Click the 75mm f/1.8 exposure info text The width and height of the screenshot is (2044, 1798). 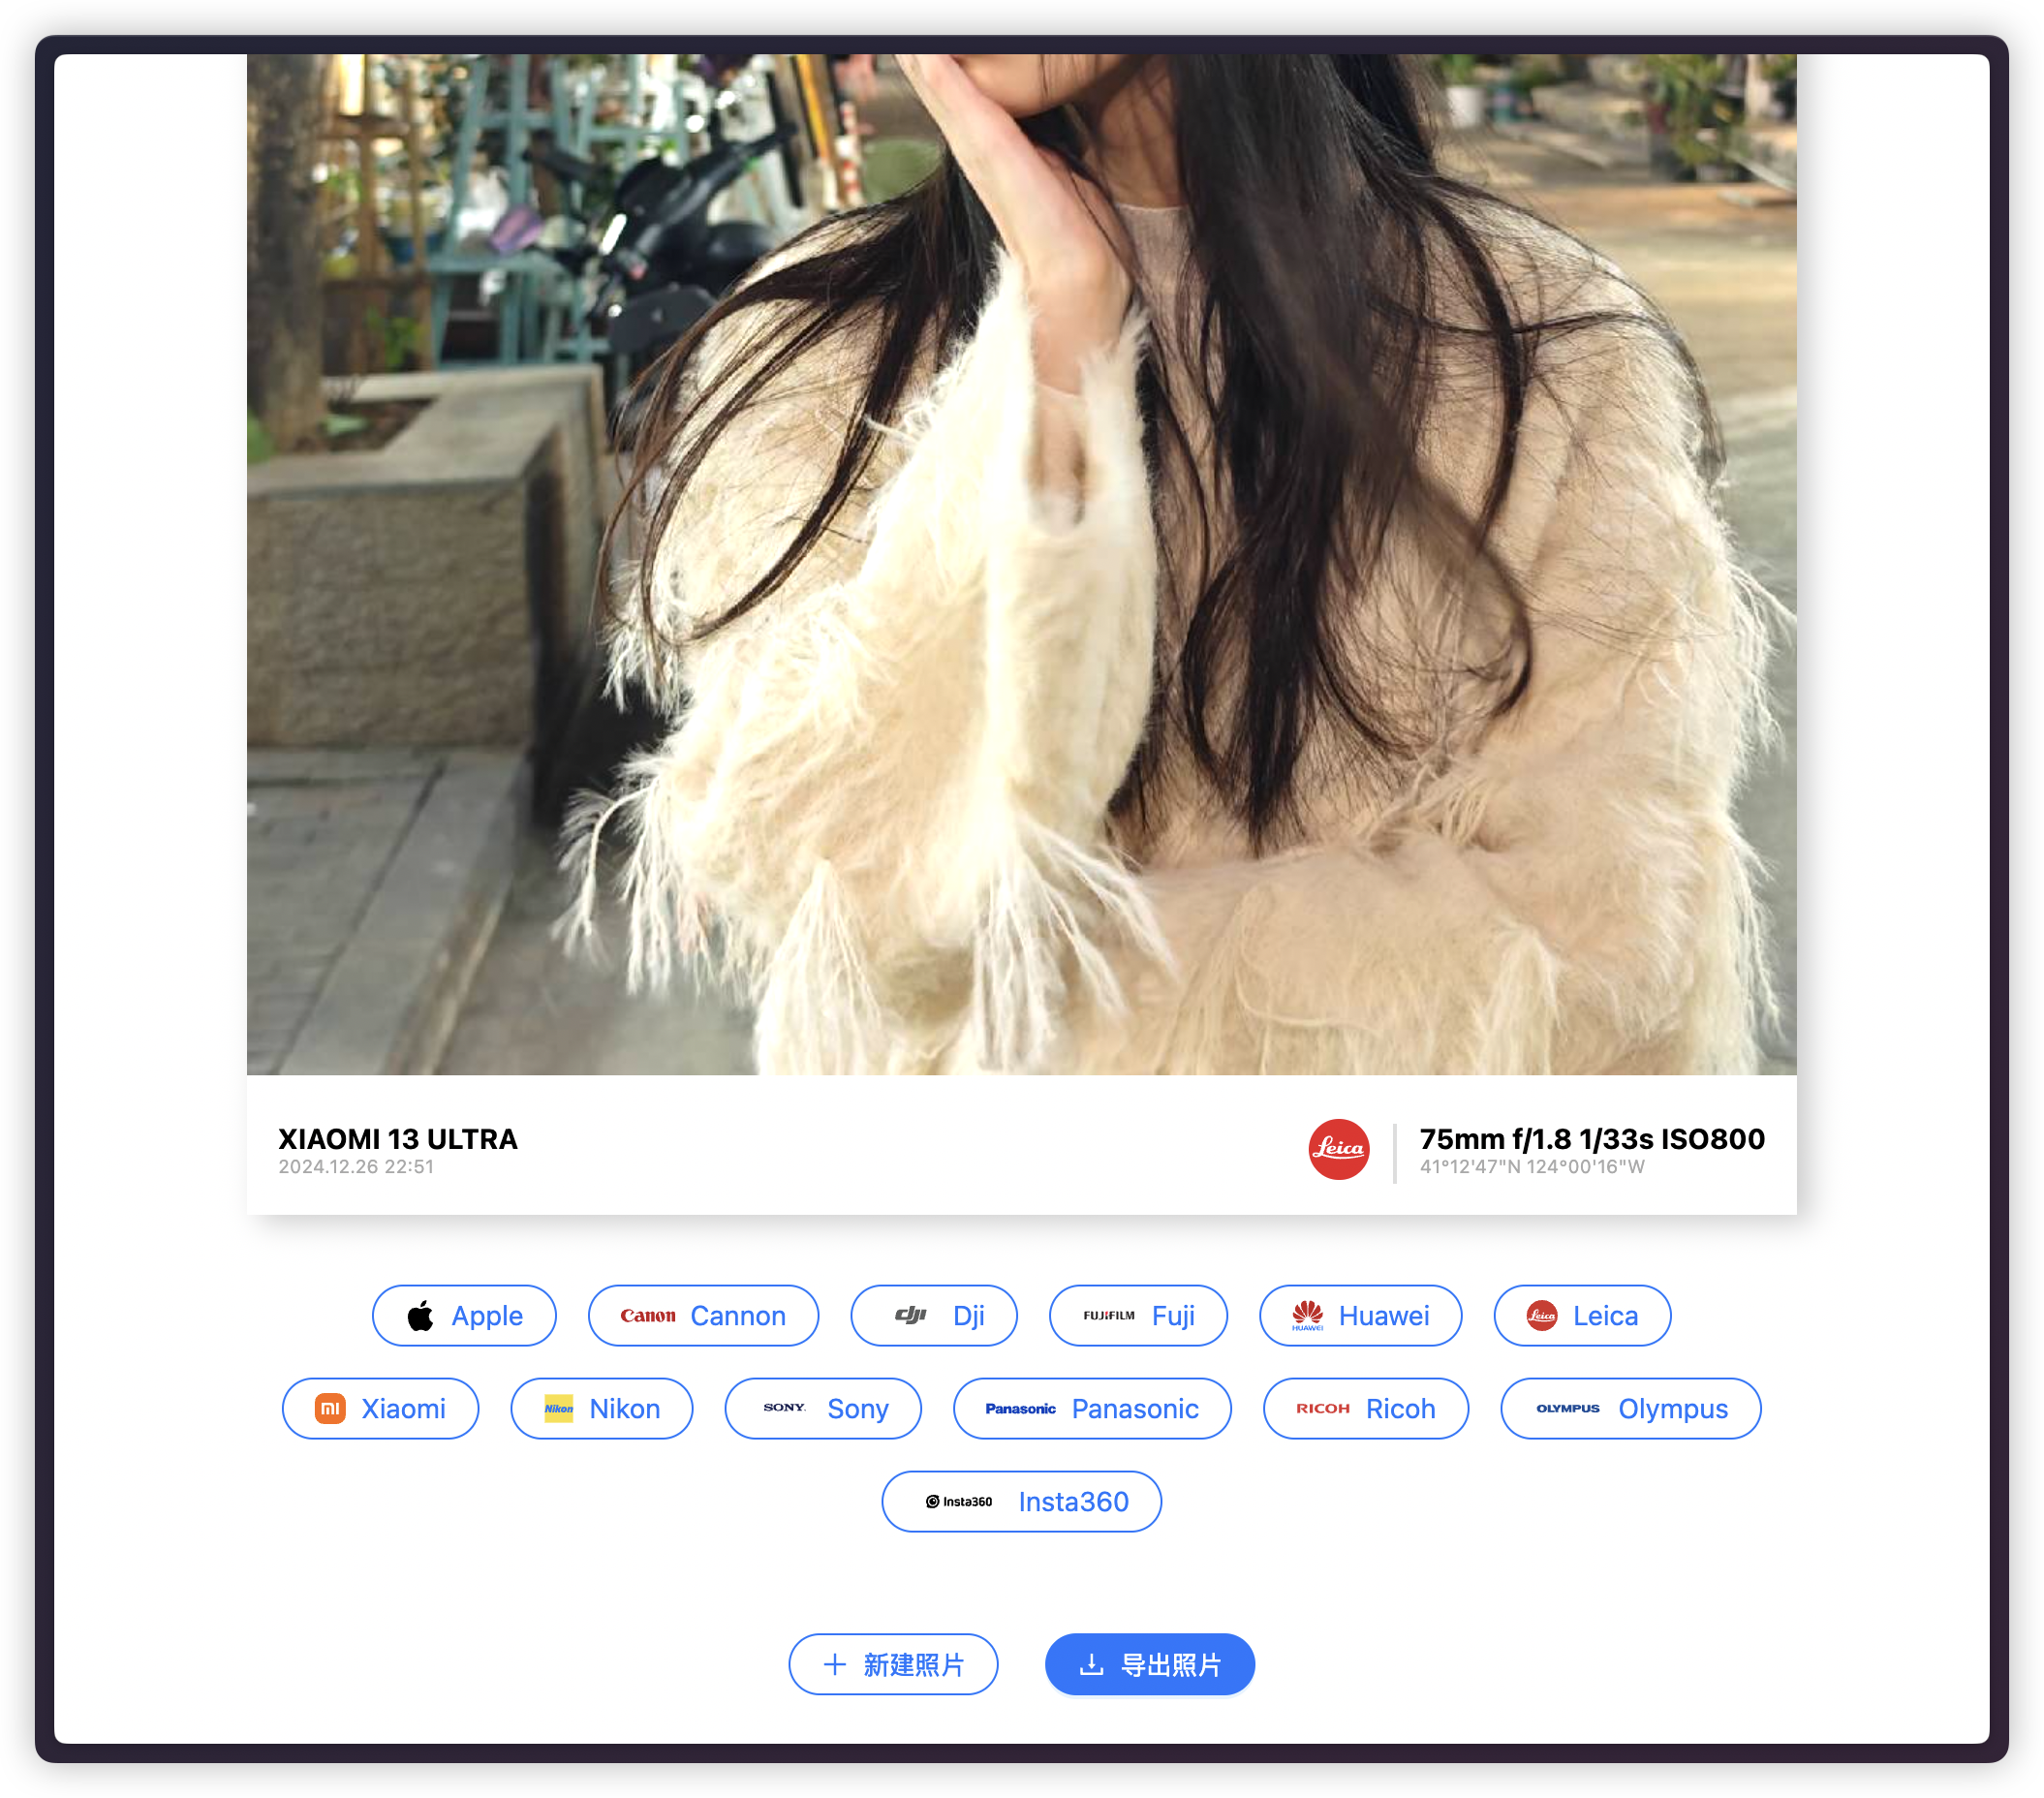point(1591,1139)
